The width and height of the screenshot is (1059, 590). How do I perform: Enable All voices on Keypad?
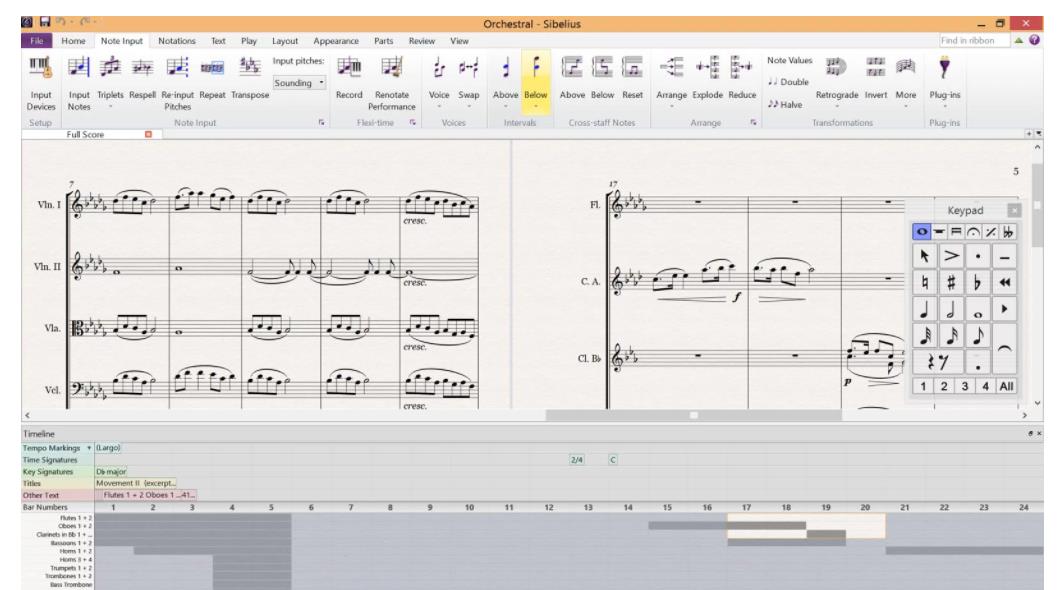[x=1008, y=386]
